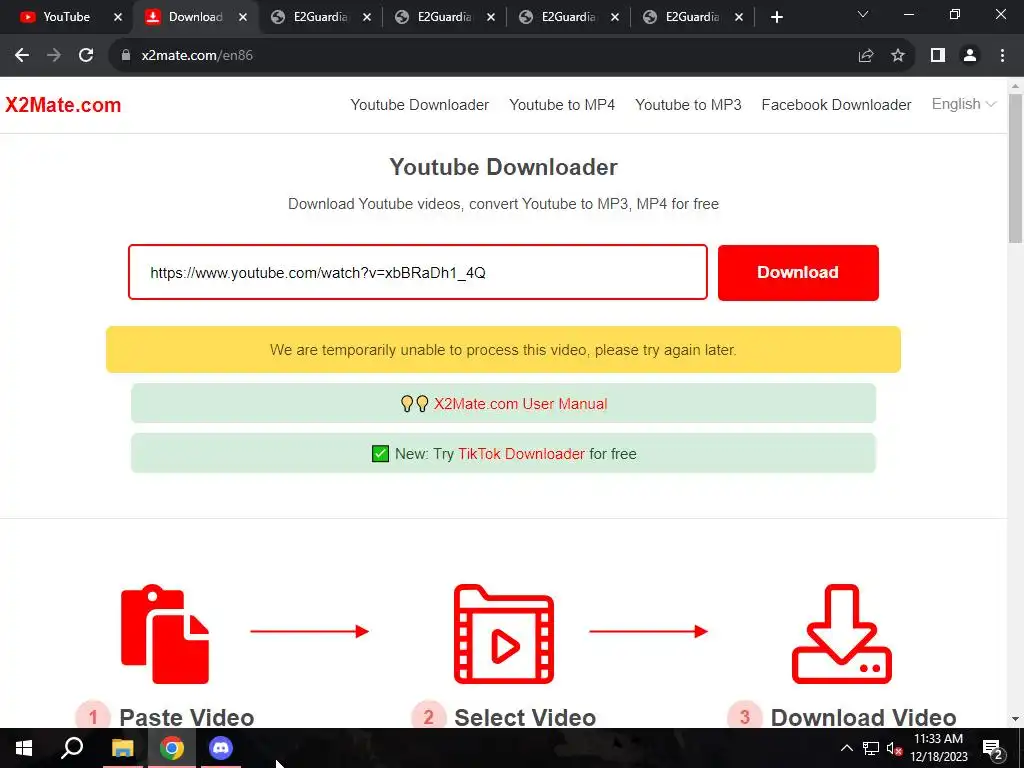This screenshot has width=1024, height=768.
Task: Switch to the YouTube tab
Action: click(66, 17)
